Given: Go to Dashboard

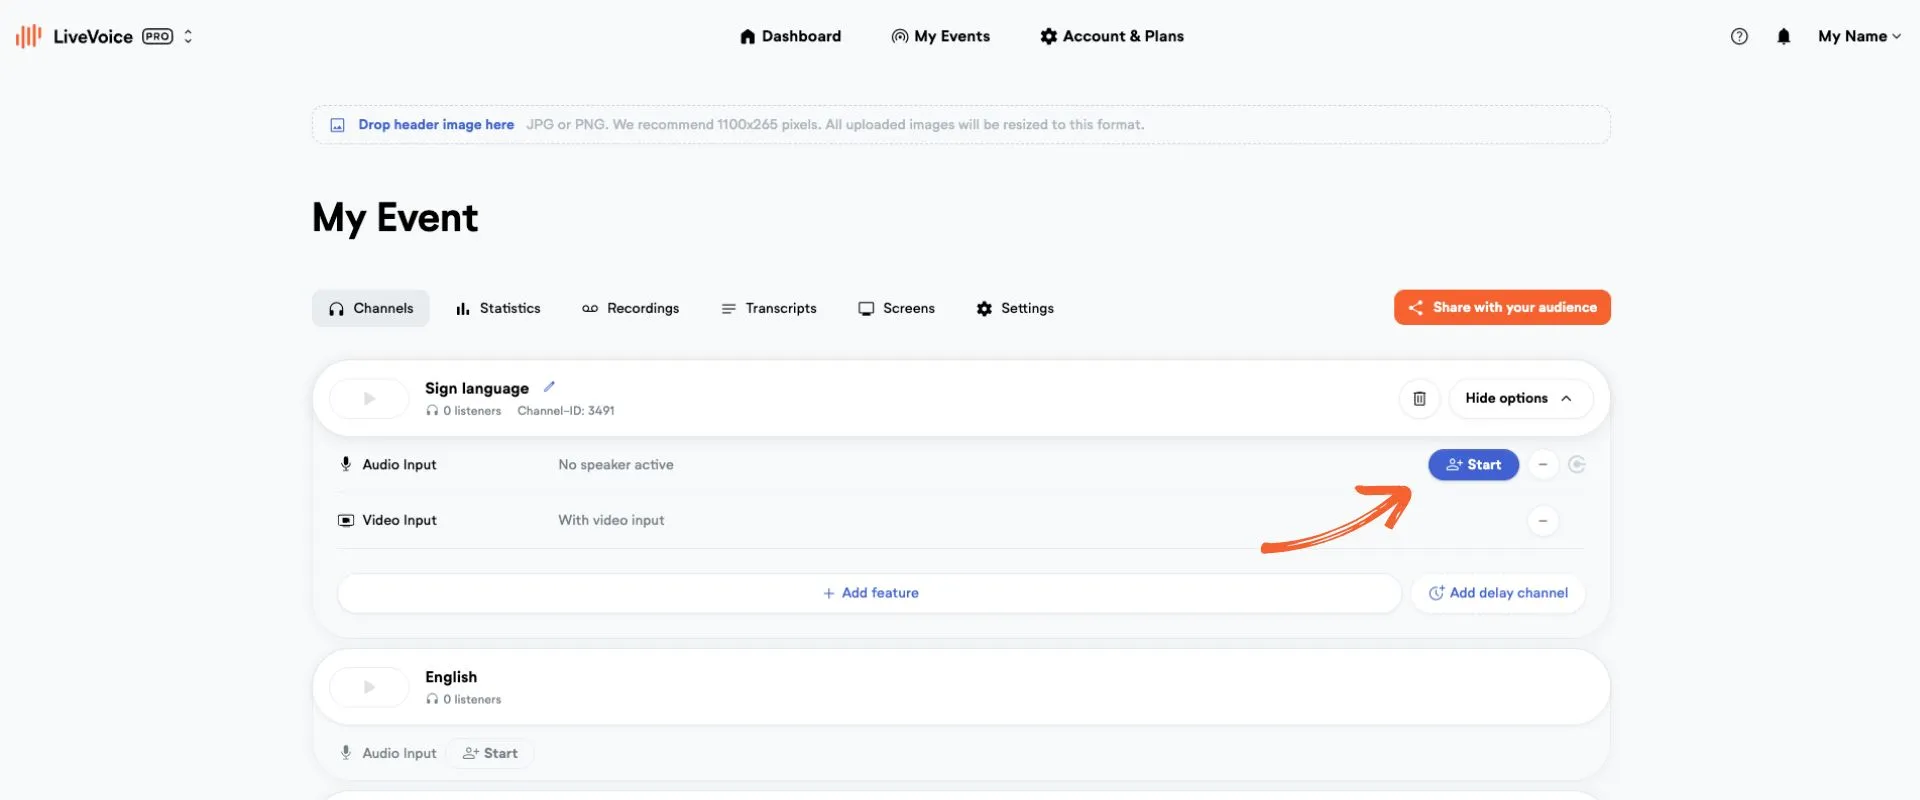Looking at the screenshot, I should coord(790,36).
